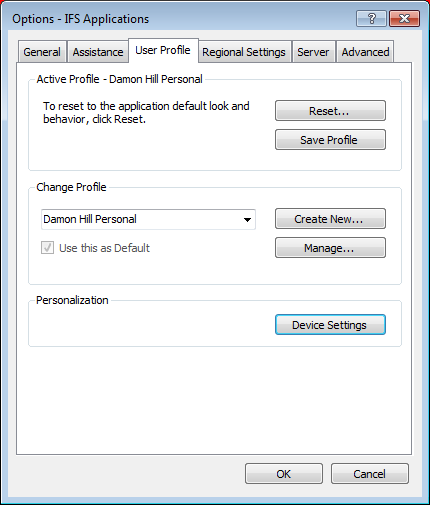Select the User Profile tab
The image size is (430, 505).
[x=163, y=50]
